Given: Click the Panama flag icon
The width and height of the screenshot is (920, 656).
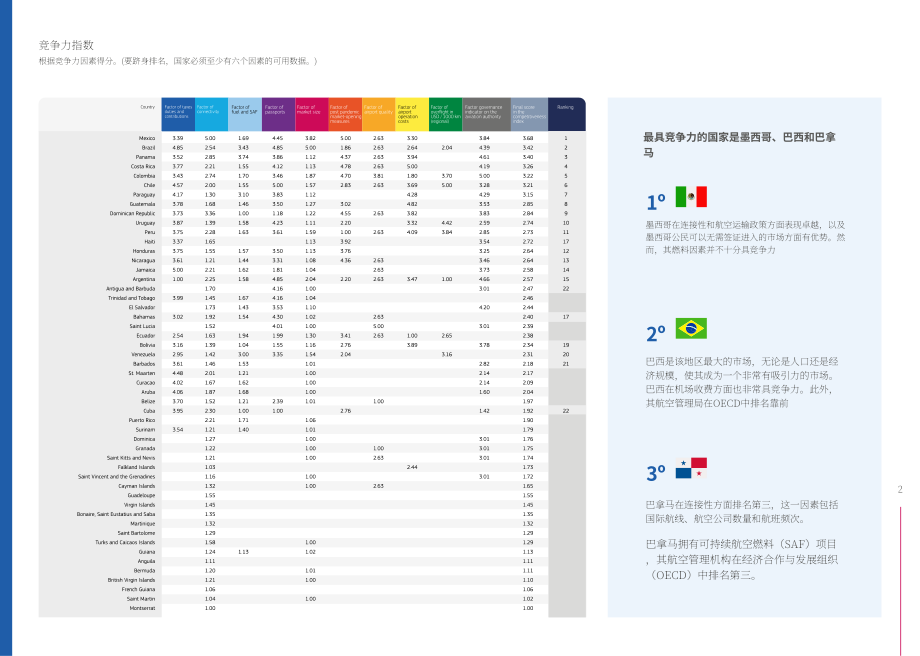Looking at the screenshot, I should 691,468.
